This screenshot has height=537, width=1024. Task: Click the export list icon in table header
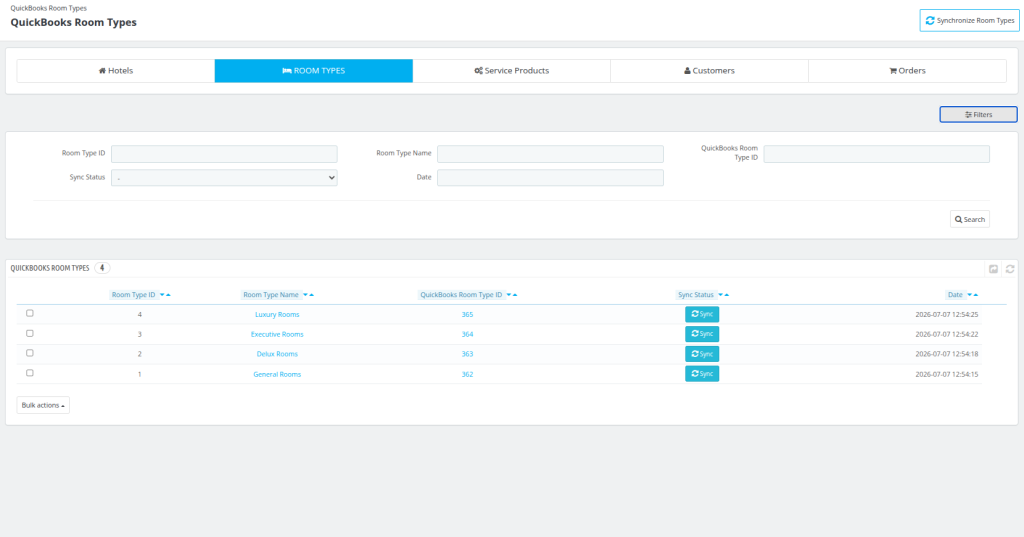coord(993,269)
